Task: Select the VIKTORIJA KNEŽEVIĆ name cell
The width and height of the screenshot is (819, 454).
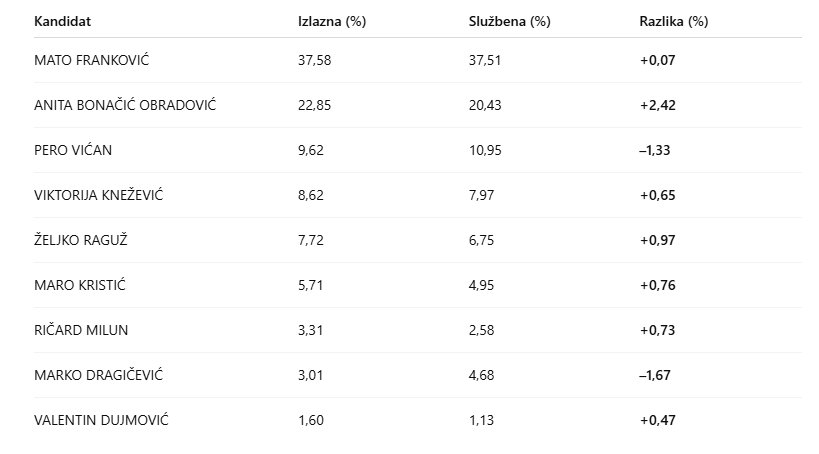Action: point(98,195)
